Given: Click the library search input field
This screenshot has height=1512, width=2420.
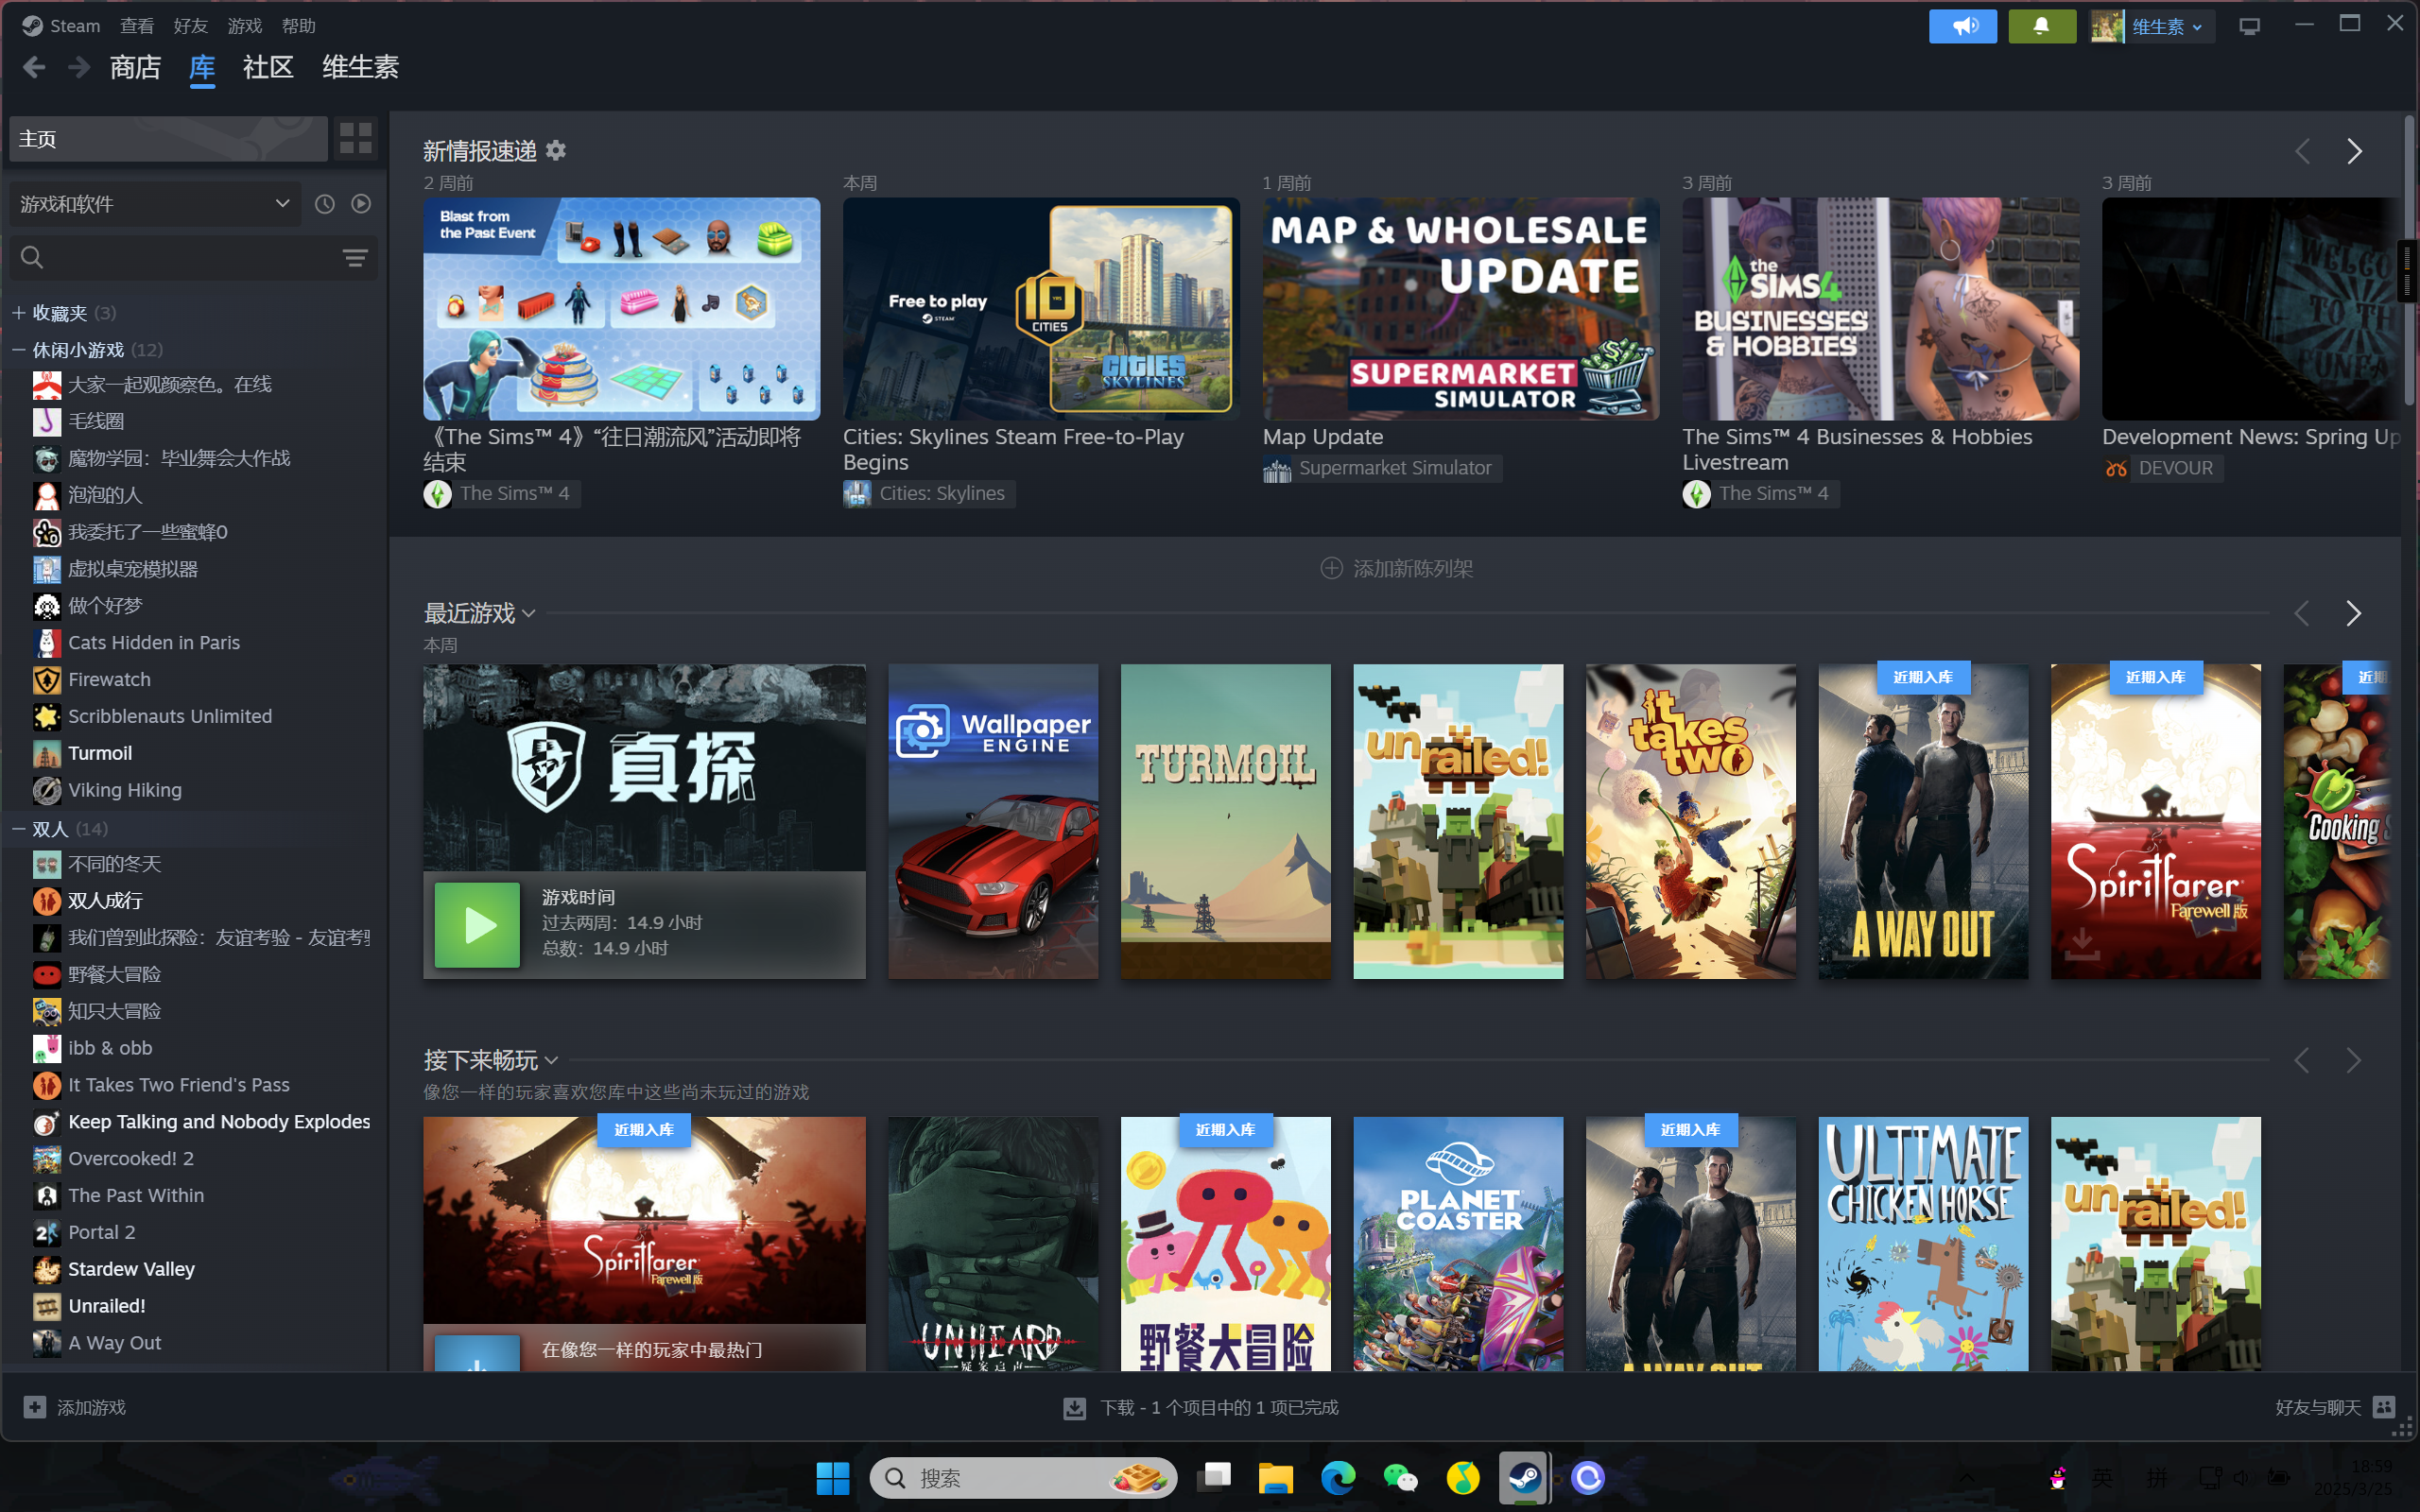Looking at the screenshot, I should tap(192, 258).
